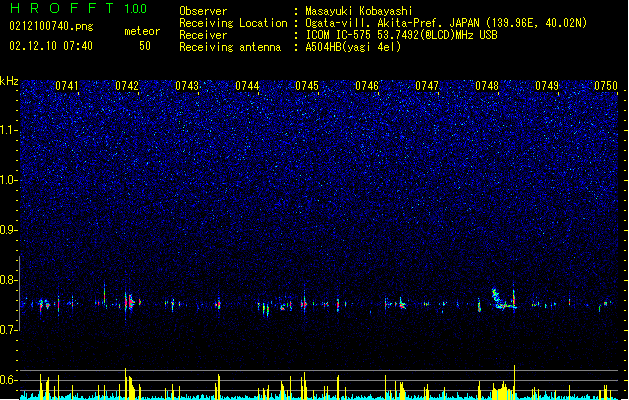The height and width of the screenshot is (400, 629).
Task: Click the 1.1 kHz axis label
Action: click(9, 130)
